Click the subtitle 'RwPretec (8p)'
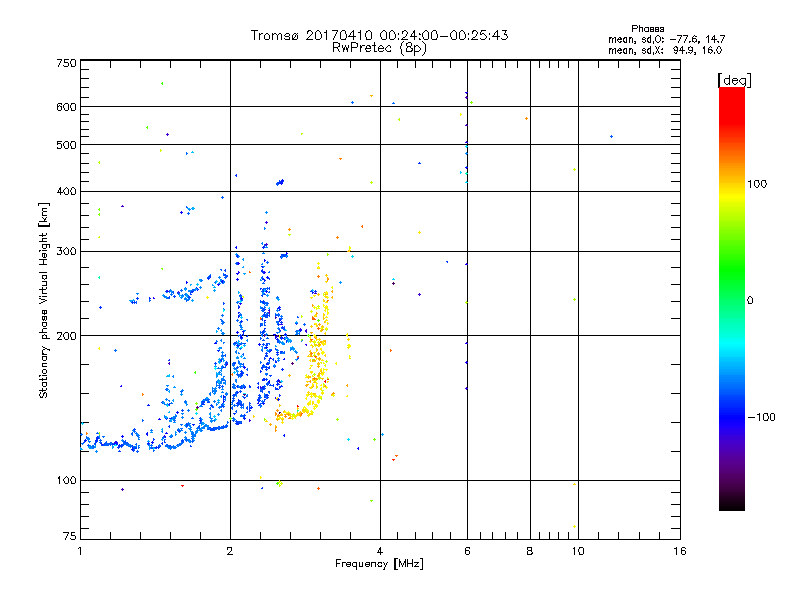800x600 pixels. click(x=379, y=48)
